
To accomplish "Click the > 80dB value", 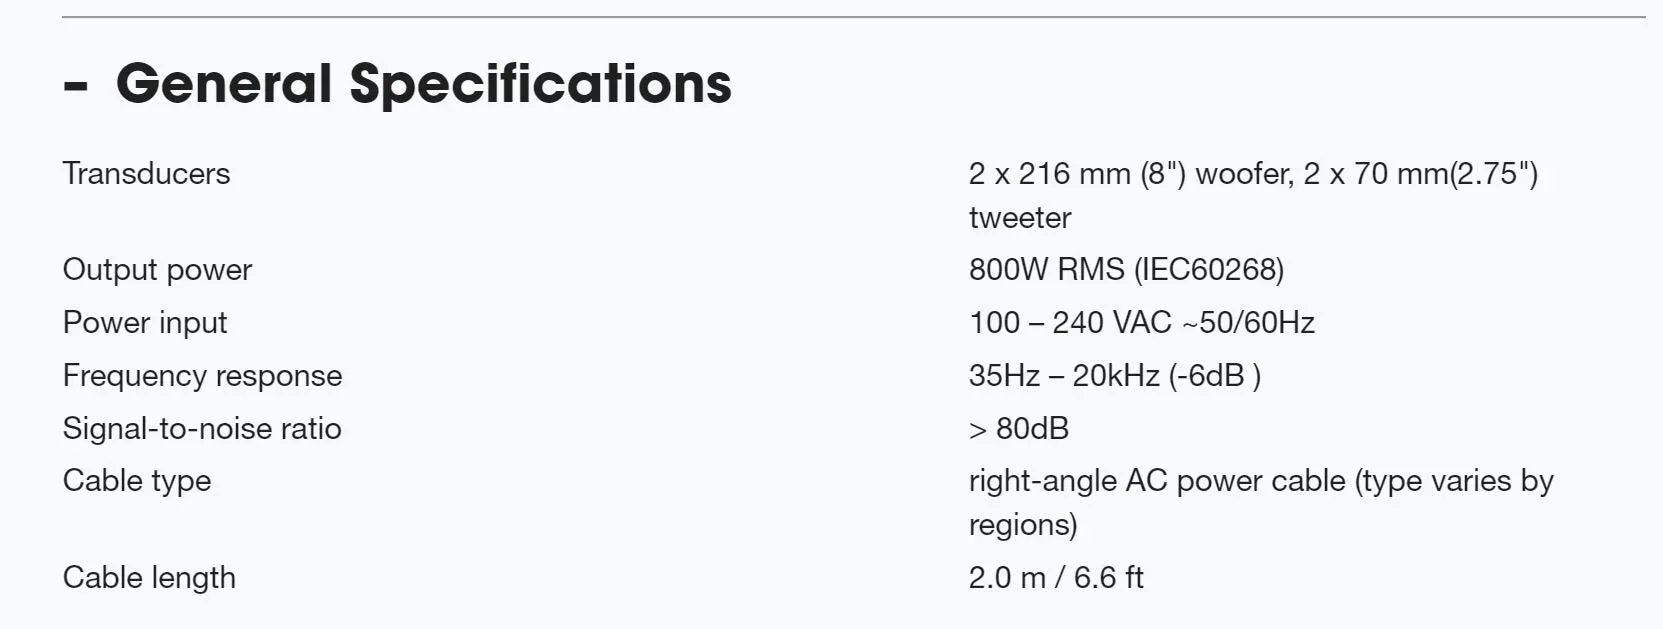I will coord(1019,428).
